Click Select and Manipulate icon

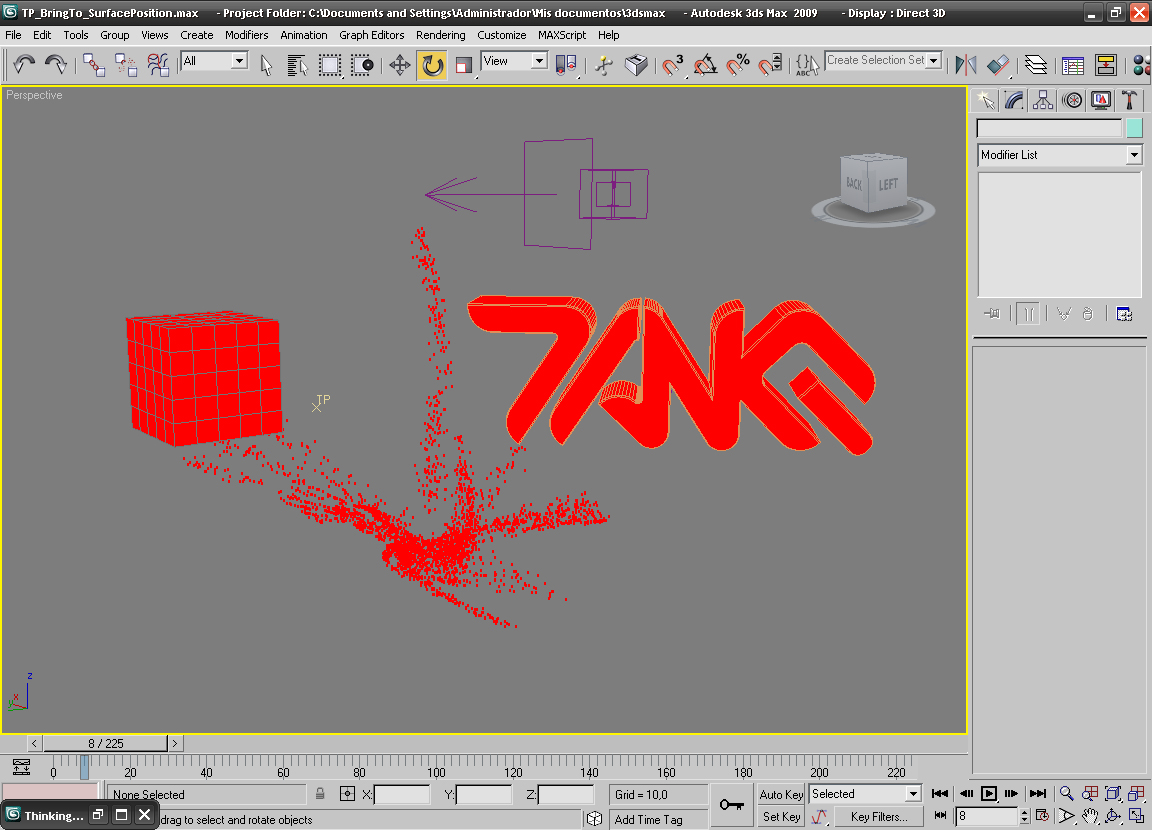(x=604, y=65)
